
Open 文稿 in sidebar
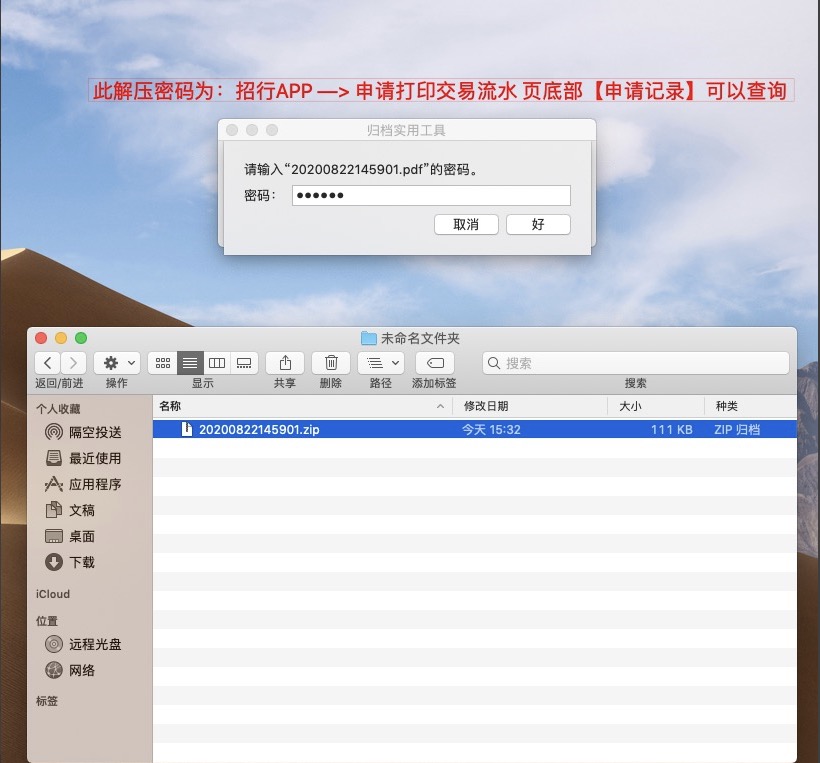coord(82,510)
